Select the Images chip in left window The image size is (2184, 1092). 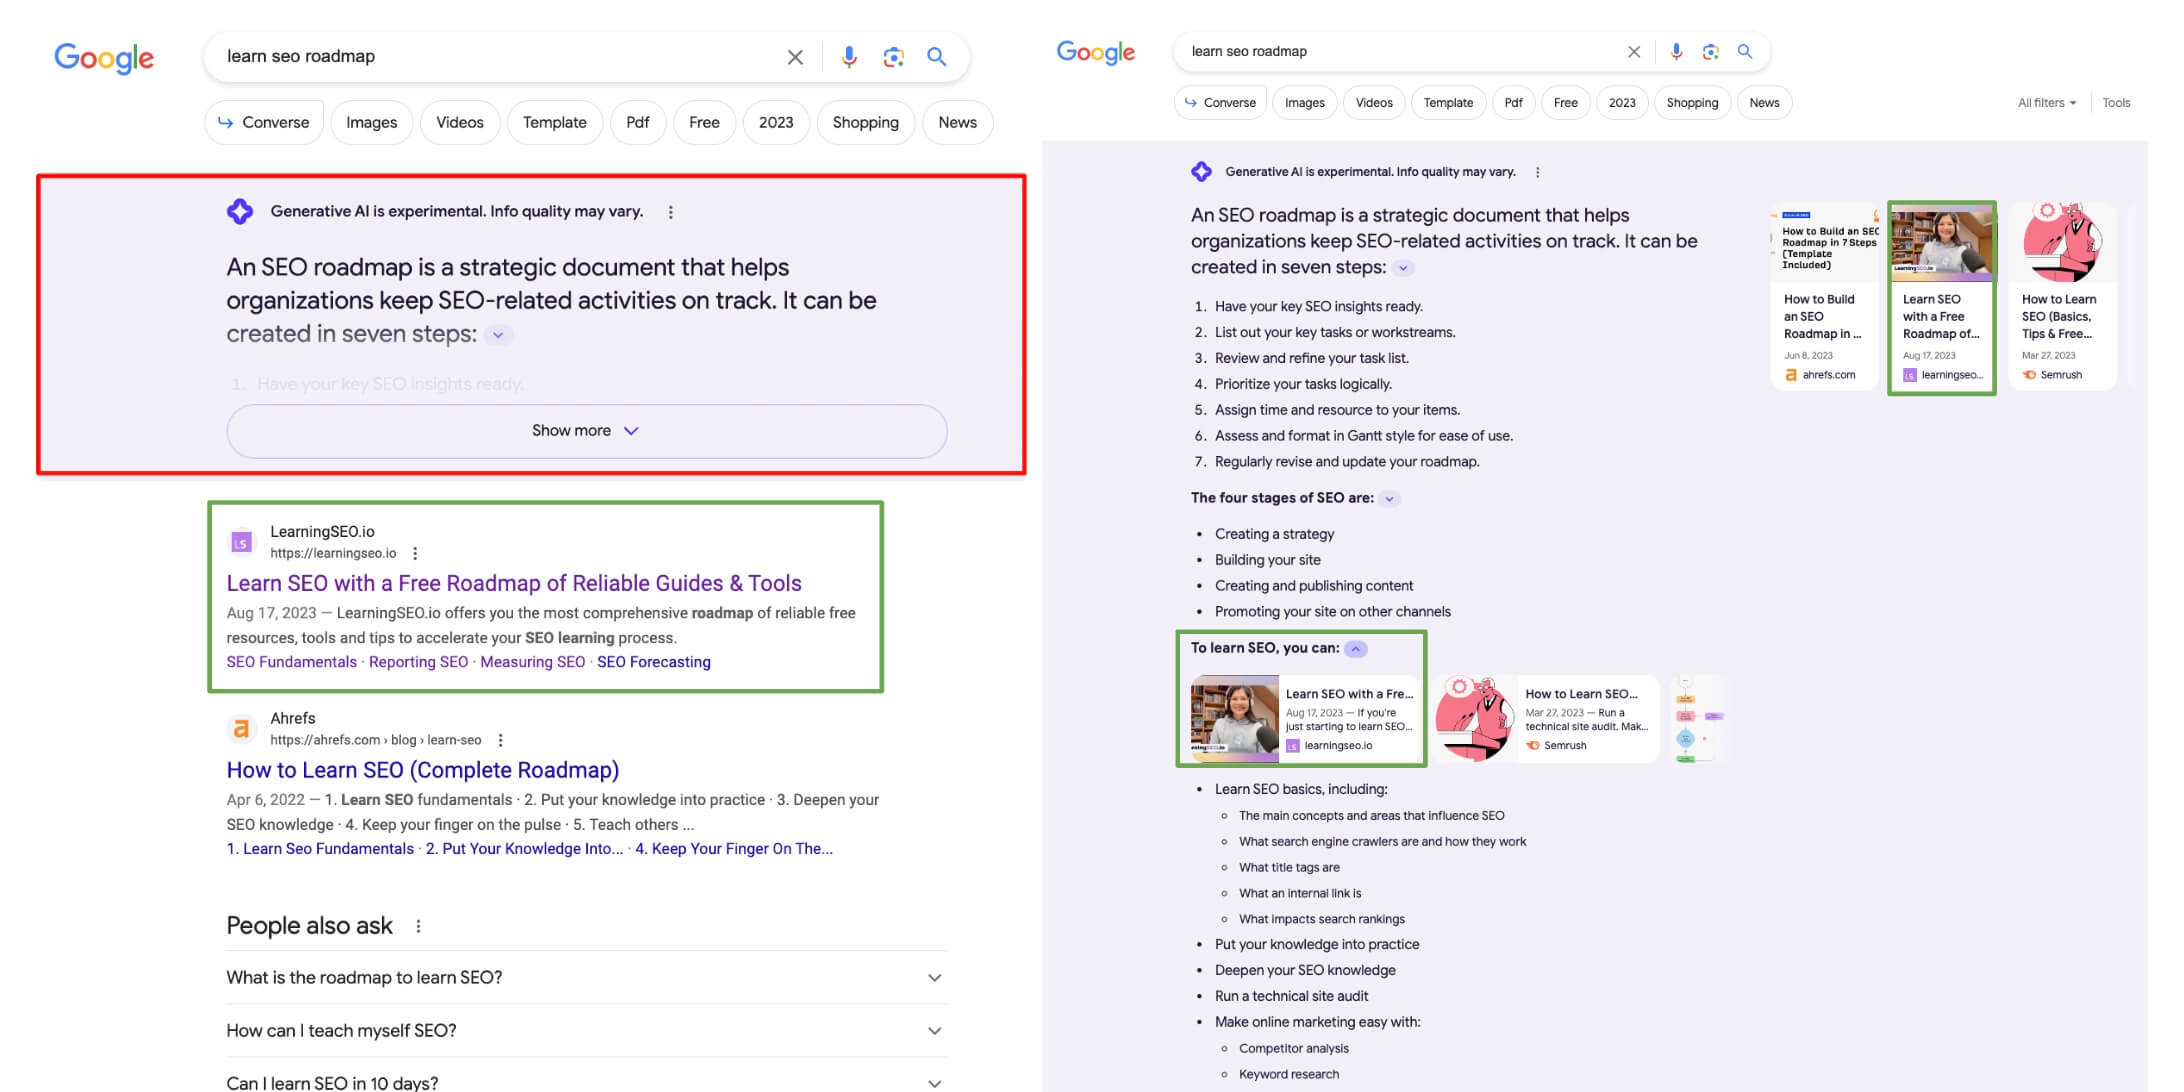(x=372, y=122)
